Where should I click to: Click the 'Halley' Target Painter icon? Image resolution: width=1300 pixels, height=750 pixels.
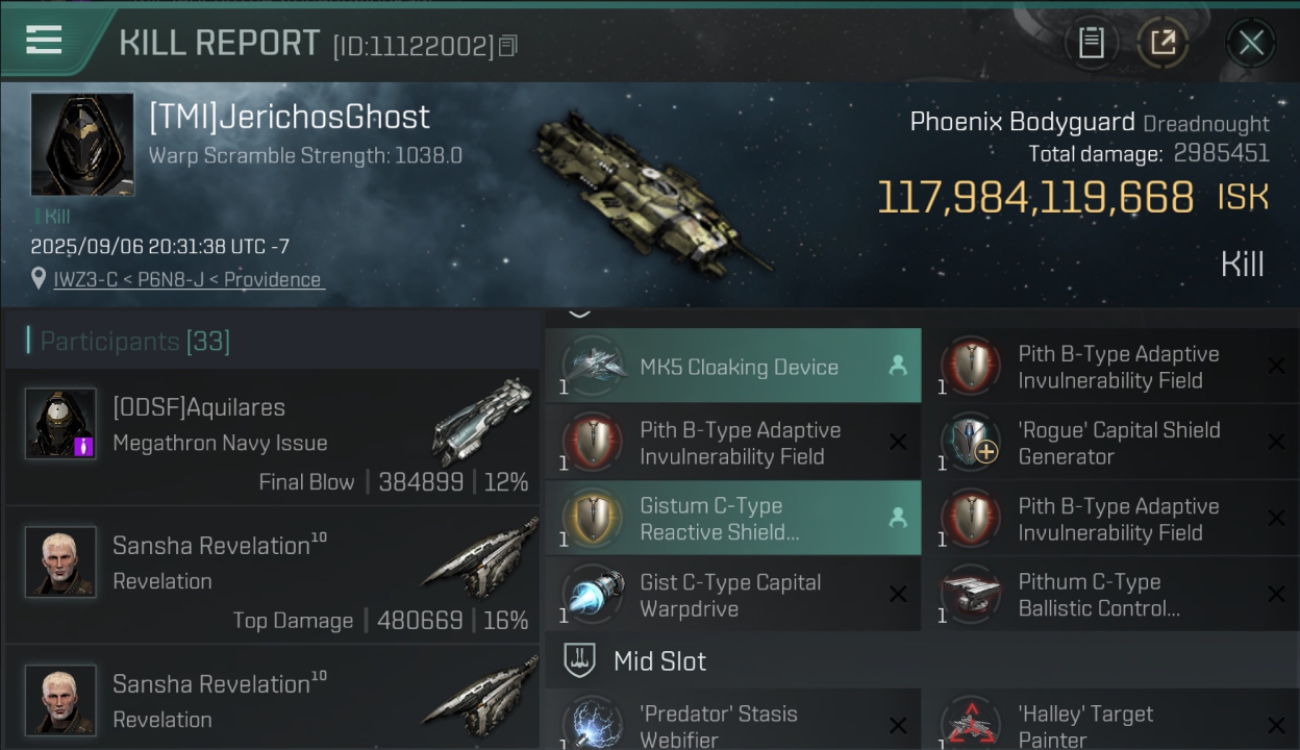click(x=970, y=724)
